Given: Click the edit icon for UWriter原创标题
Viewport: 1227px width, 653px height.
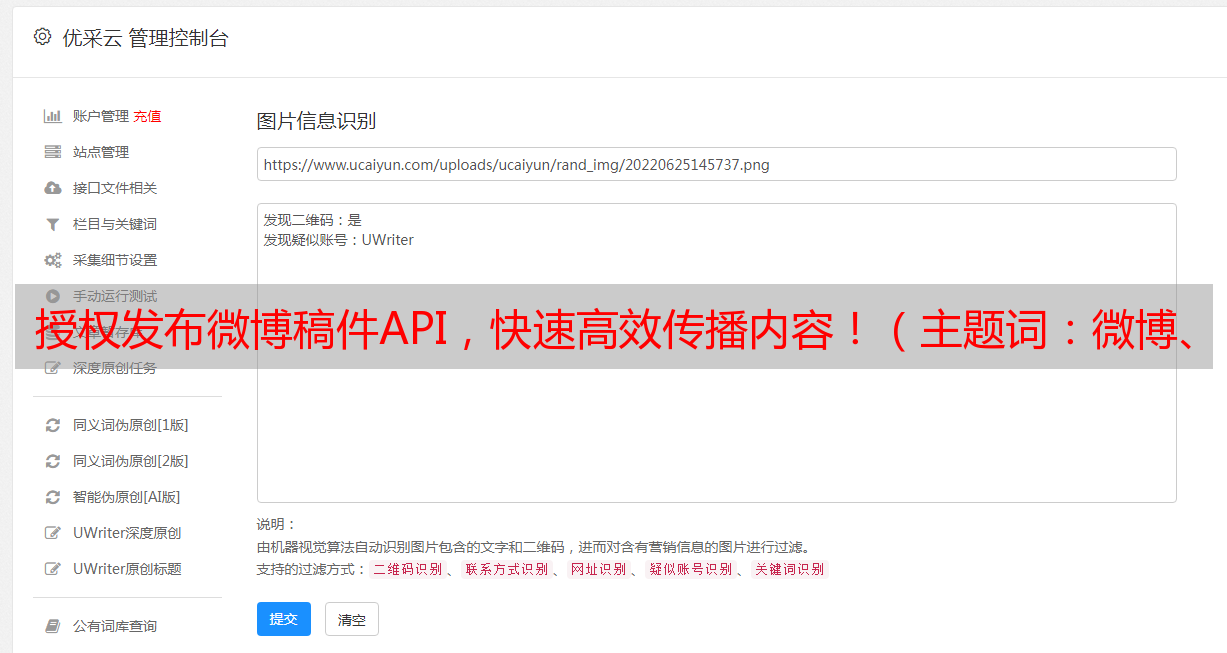Looking at the screenshot, I should [x=53, y=569].
